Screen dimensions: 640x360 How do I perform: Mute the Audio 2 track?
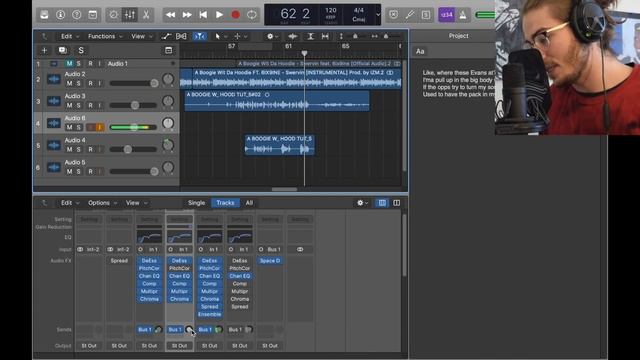point(69,83)
